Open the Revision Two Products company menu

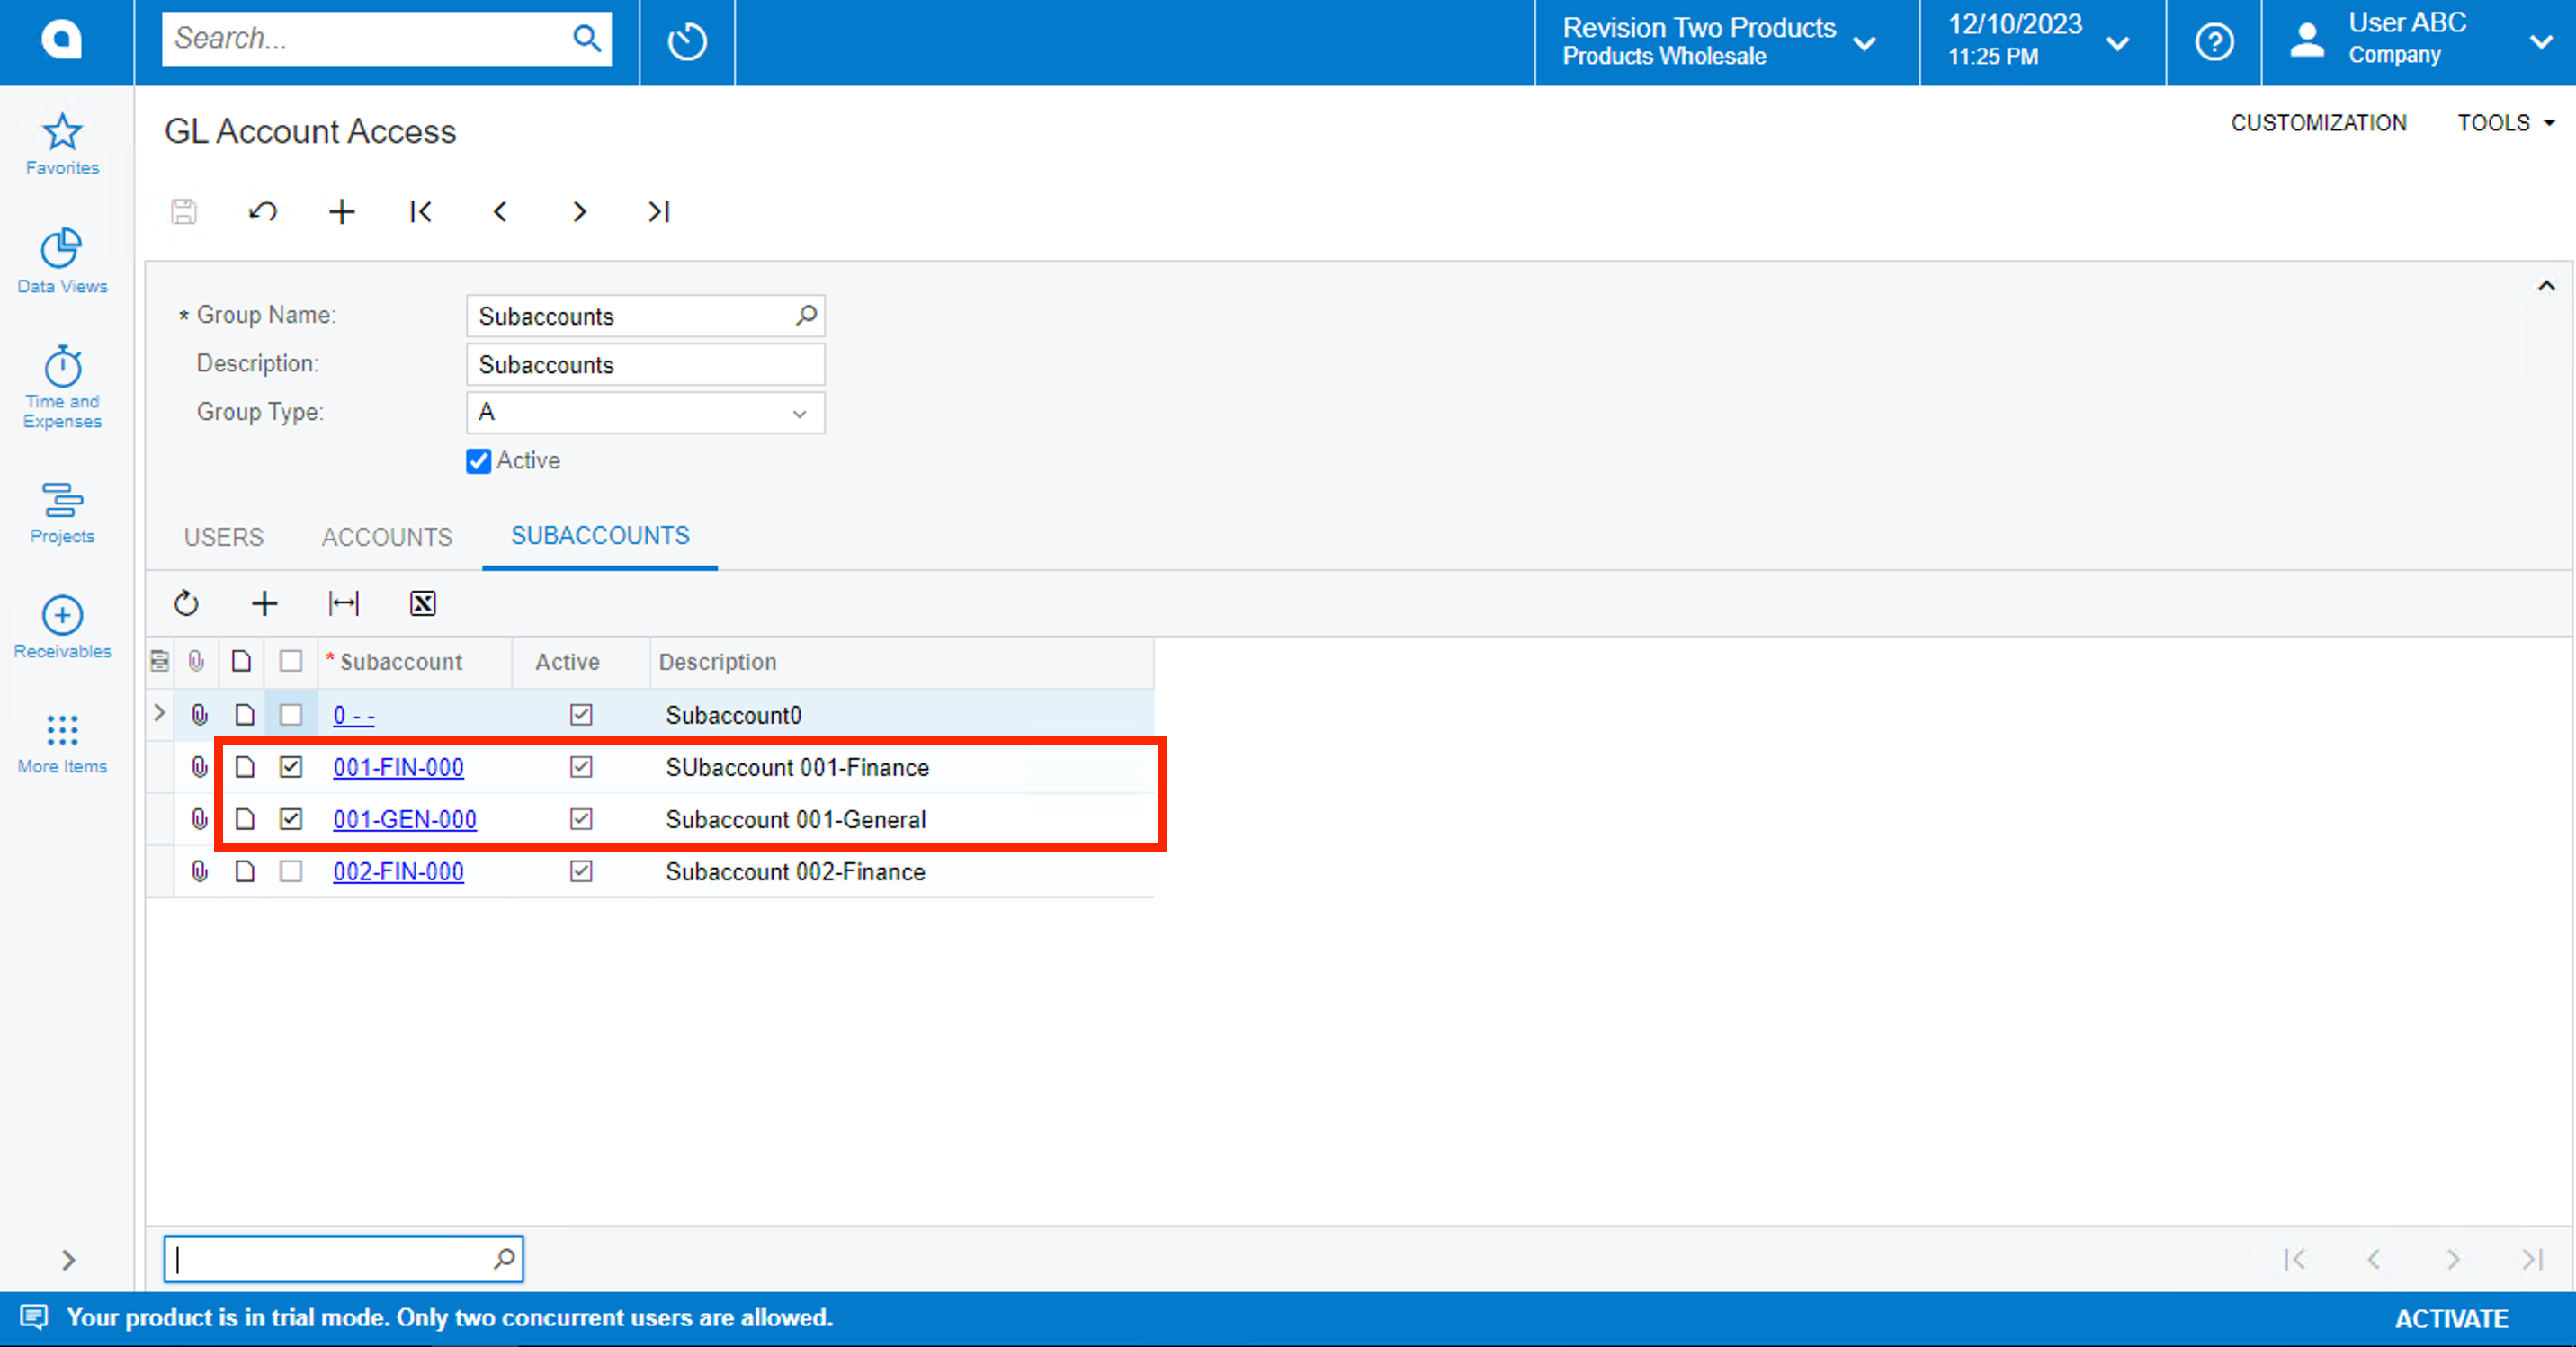[1727, 42]
